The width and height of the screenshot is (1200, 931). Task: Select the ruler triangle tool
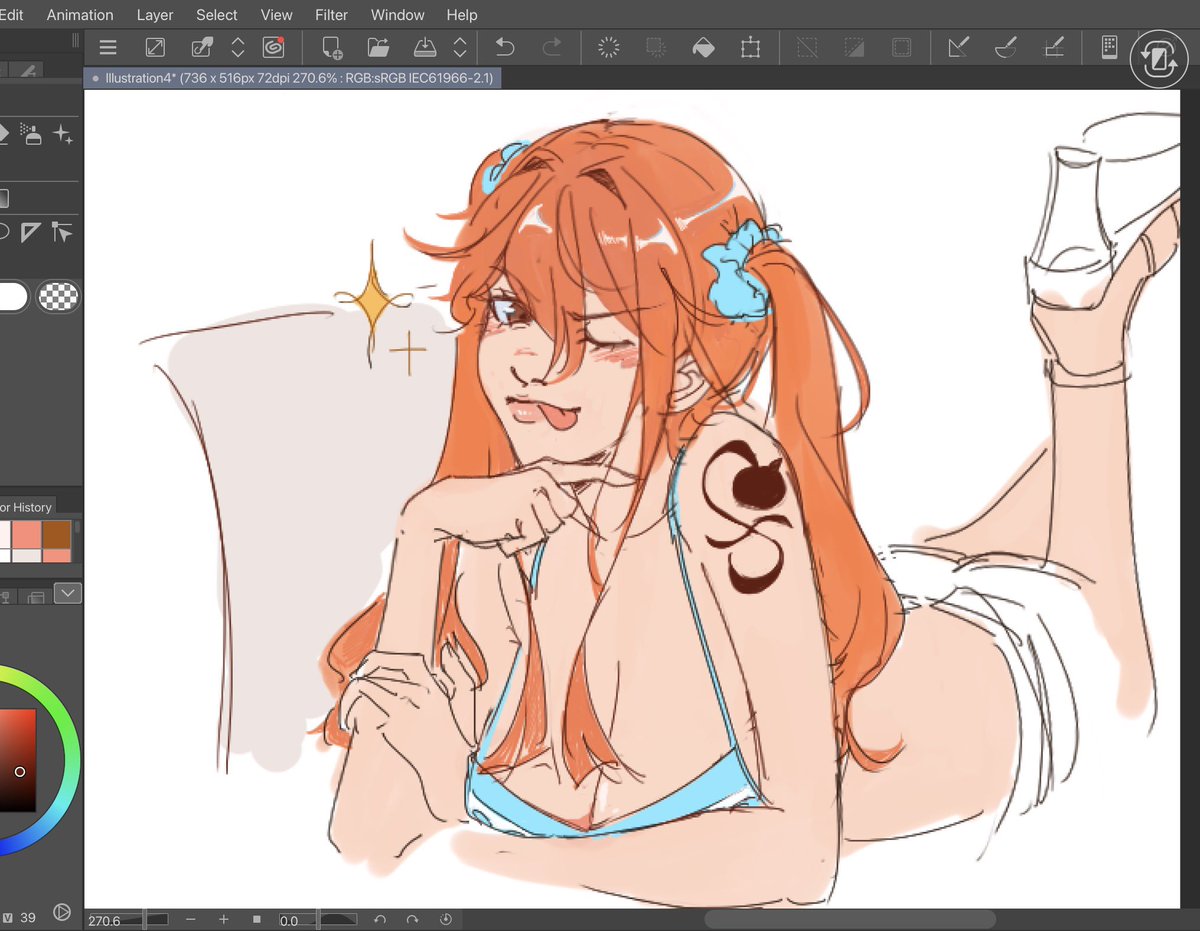pos(31,232)
